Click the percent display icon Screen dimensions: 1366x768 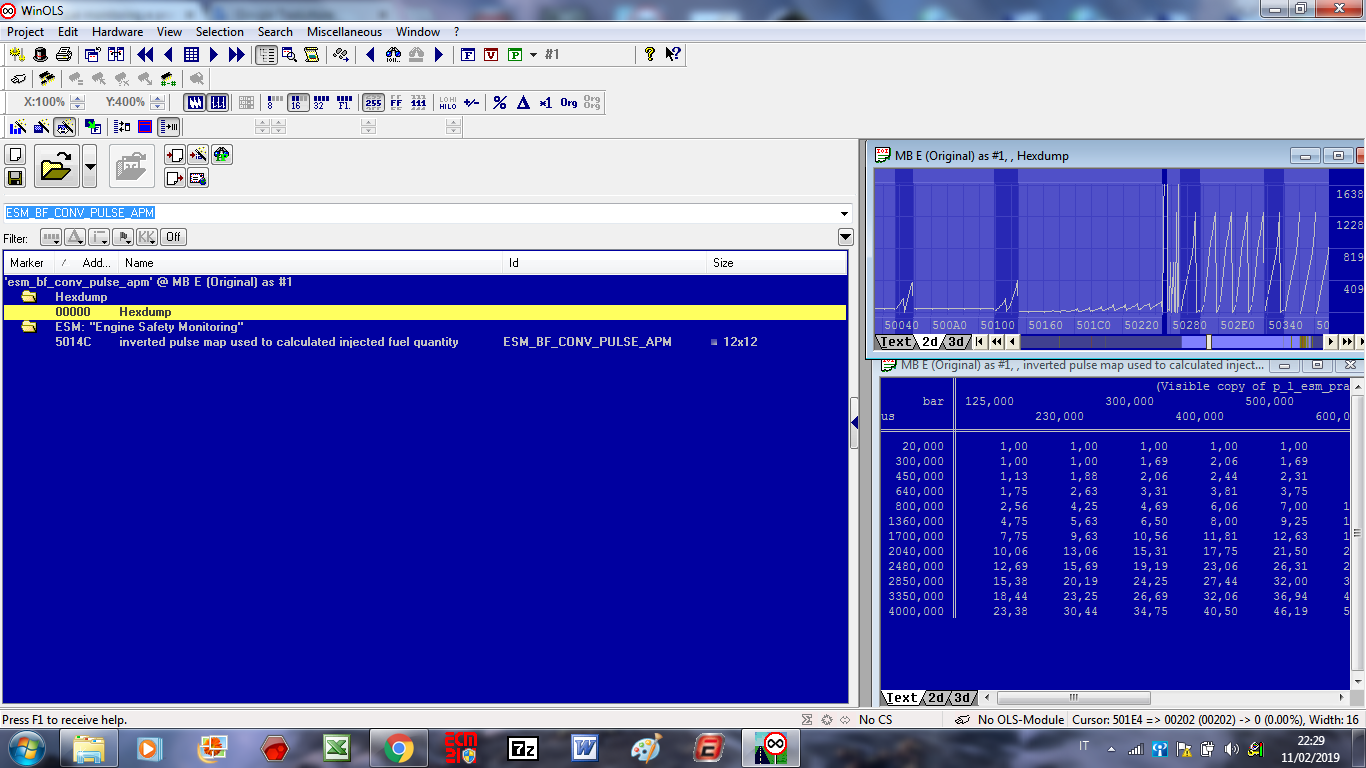[x=500, y=102]
